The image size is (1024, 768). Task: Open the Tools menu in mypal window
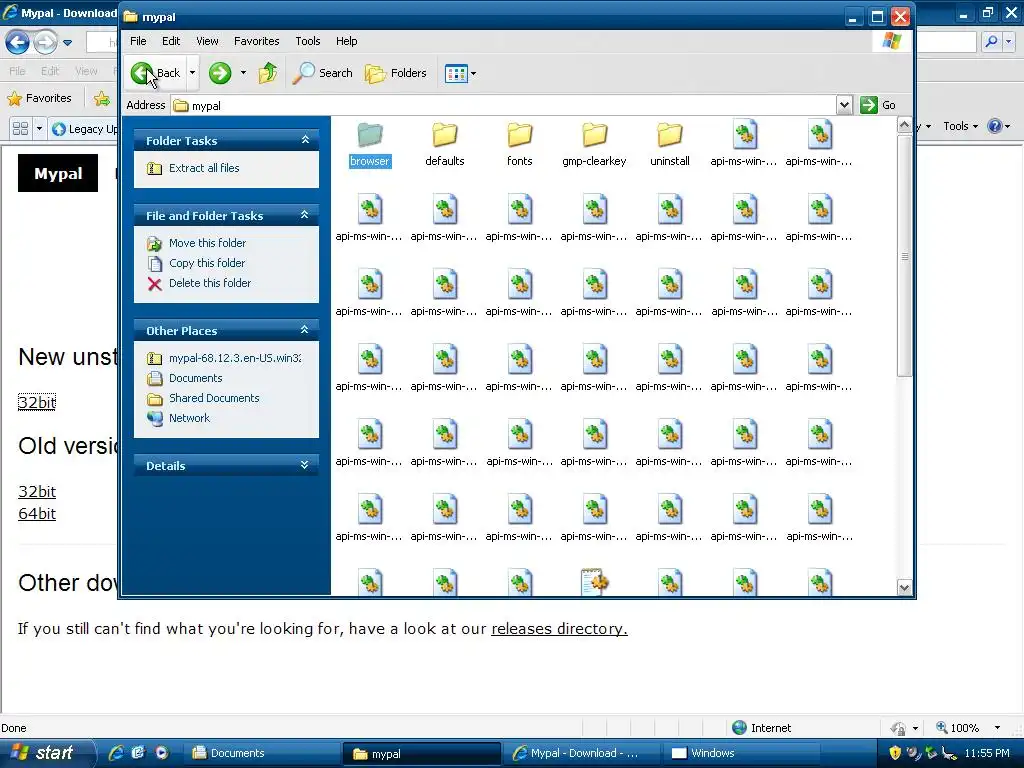(x=308, y=41)
